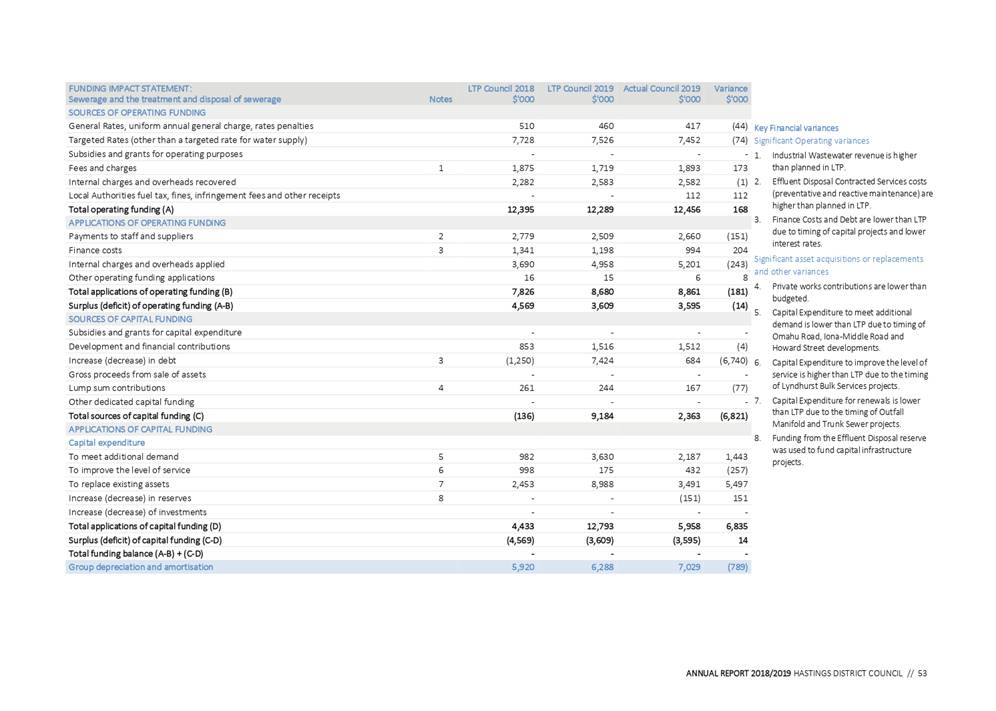Viewport: 996px width, 711px height.
Task: Click "APPLICATIONS OF OPERATING FUNDING" section heading
Action: pyautogui.click(x=147, y=223)
